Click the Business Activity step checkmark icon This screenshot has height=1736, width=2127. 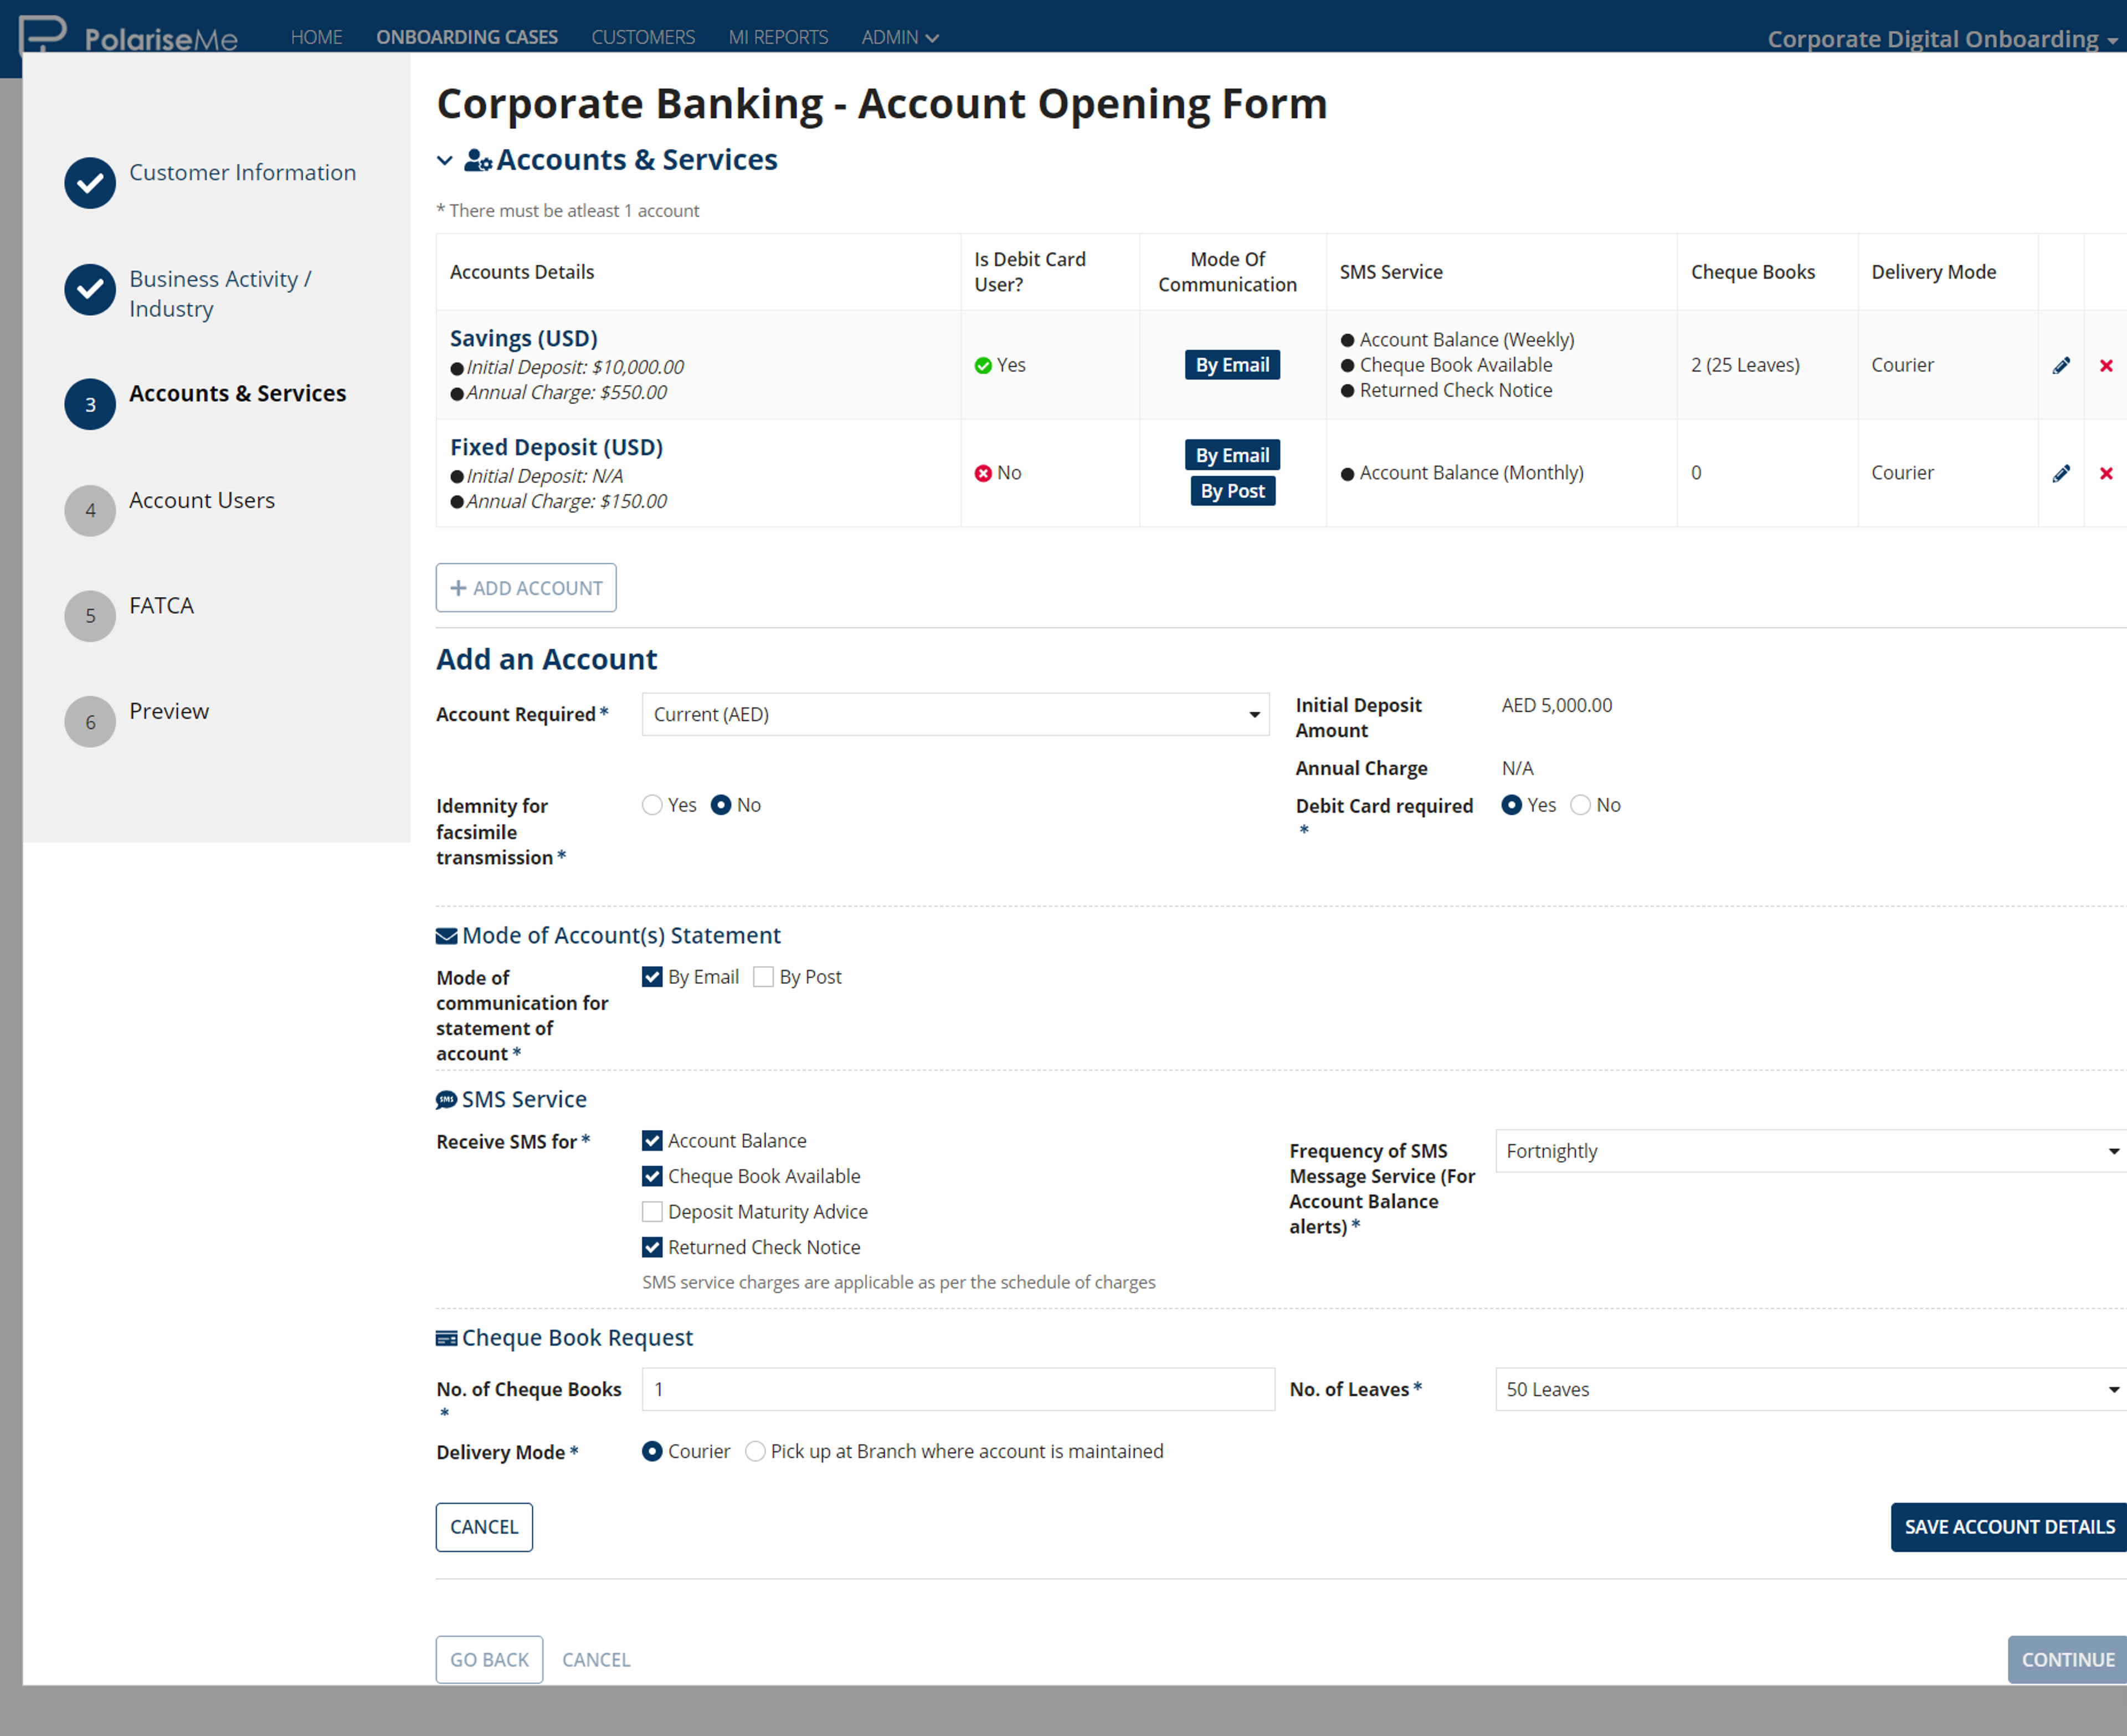pyautogui.click(x=90, y=289)
